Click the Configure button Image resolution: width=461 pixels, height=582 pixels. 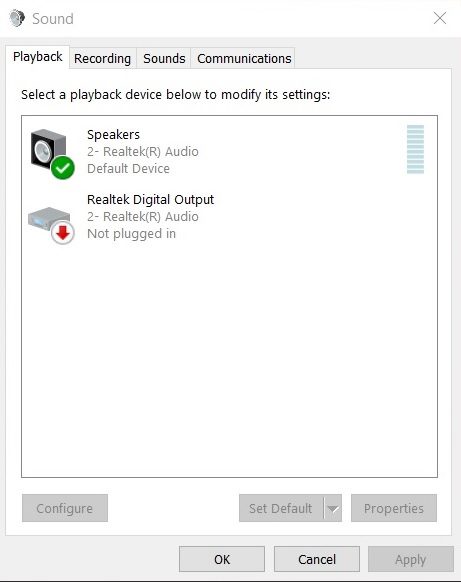(65, 508)
